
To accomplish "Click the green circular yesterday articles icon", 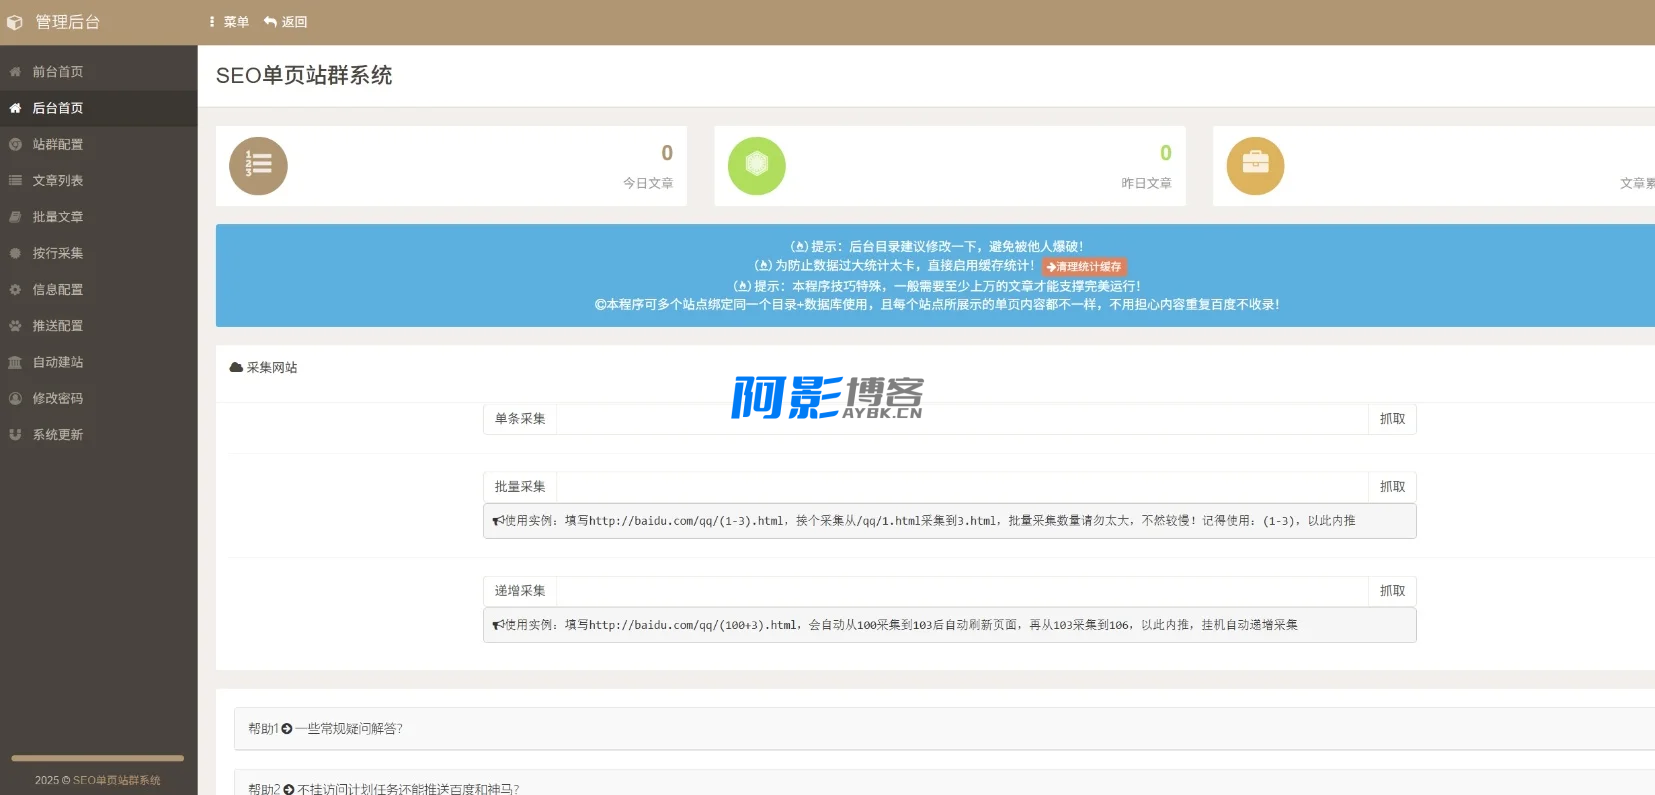I will [756, 166].
